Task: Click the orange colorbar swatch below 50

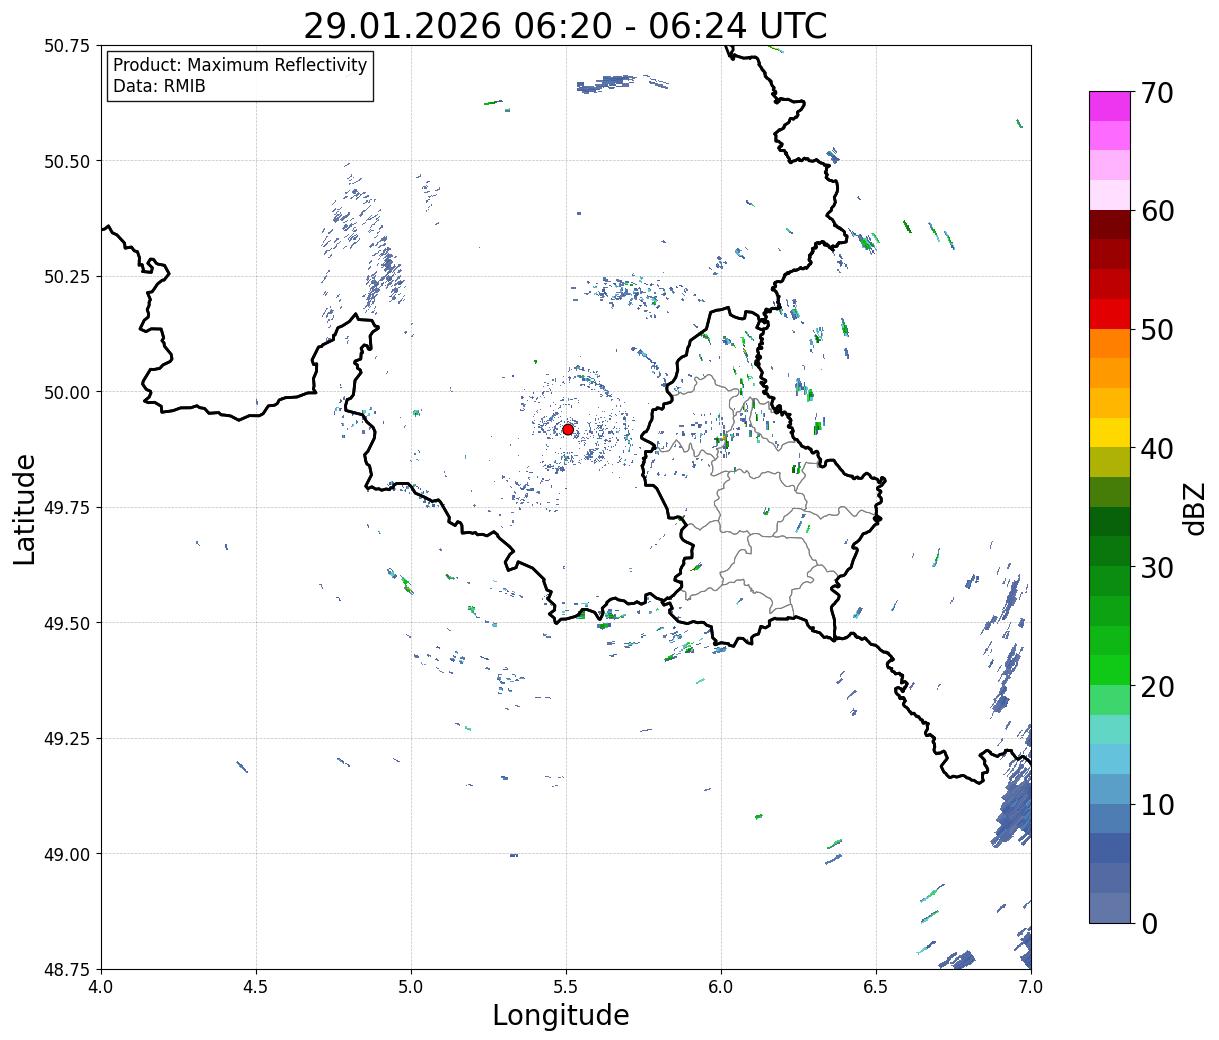Action: point(1110,343)
